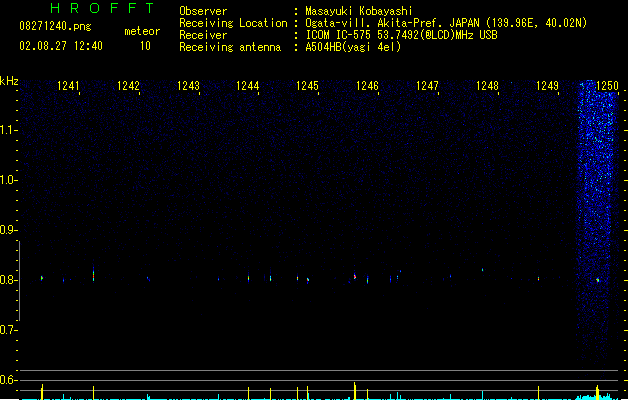Click the 1246 time marker

pos(367,86)
